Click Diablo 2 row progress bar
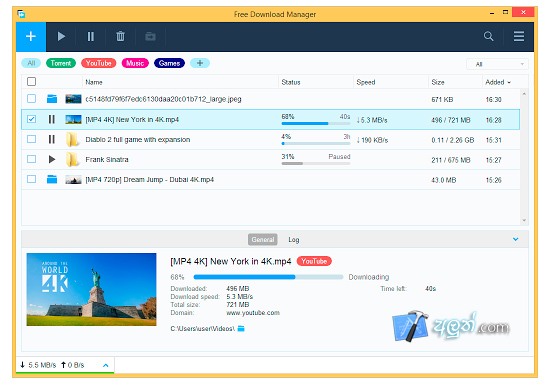The image size is (546, 384). click(316, 143)
